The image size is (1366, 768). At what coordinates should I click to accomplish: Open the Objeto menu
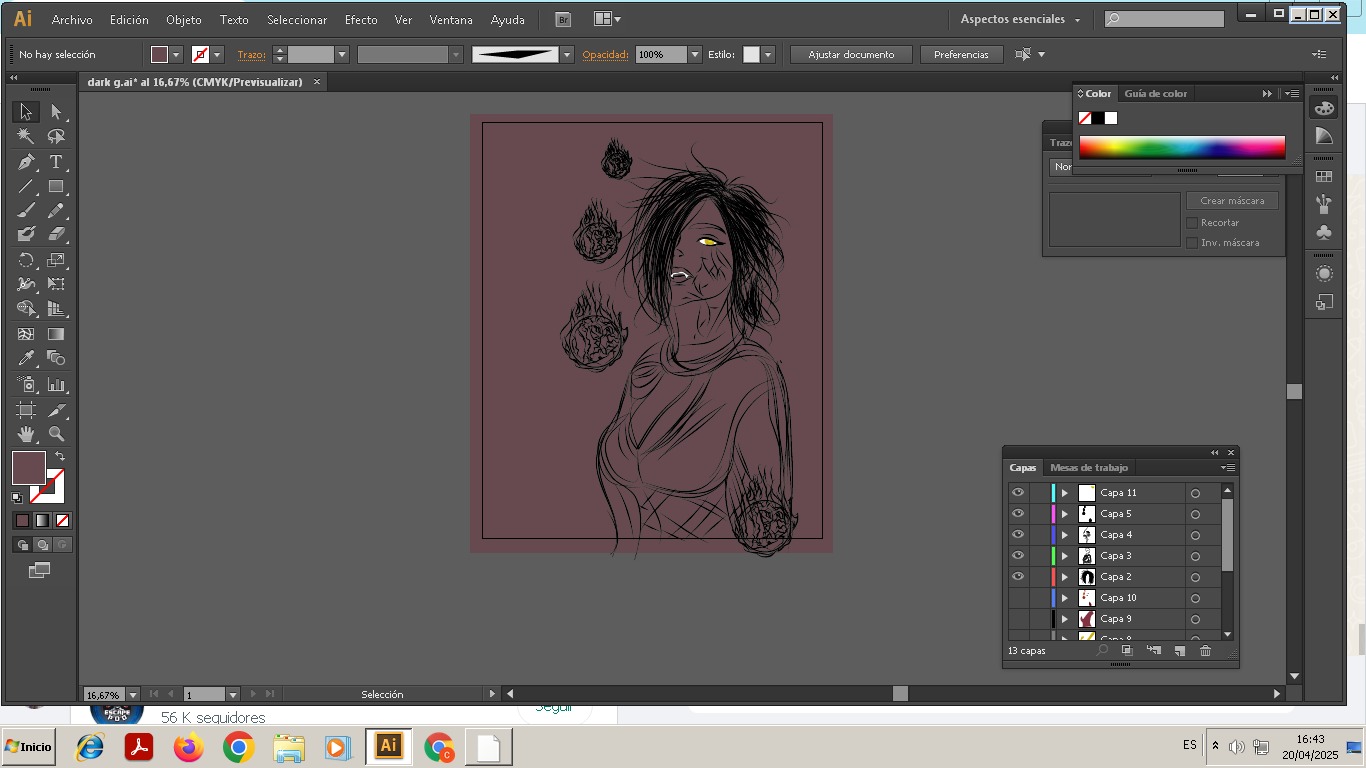184,20
